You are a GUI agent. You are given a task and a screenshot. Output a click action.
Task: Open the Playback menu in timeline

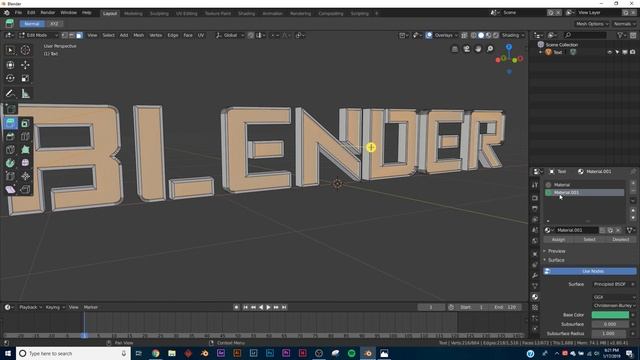[30, 307]
